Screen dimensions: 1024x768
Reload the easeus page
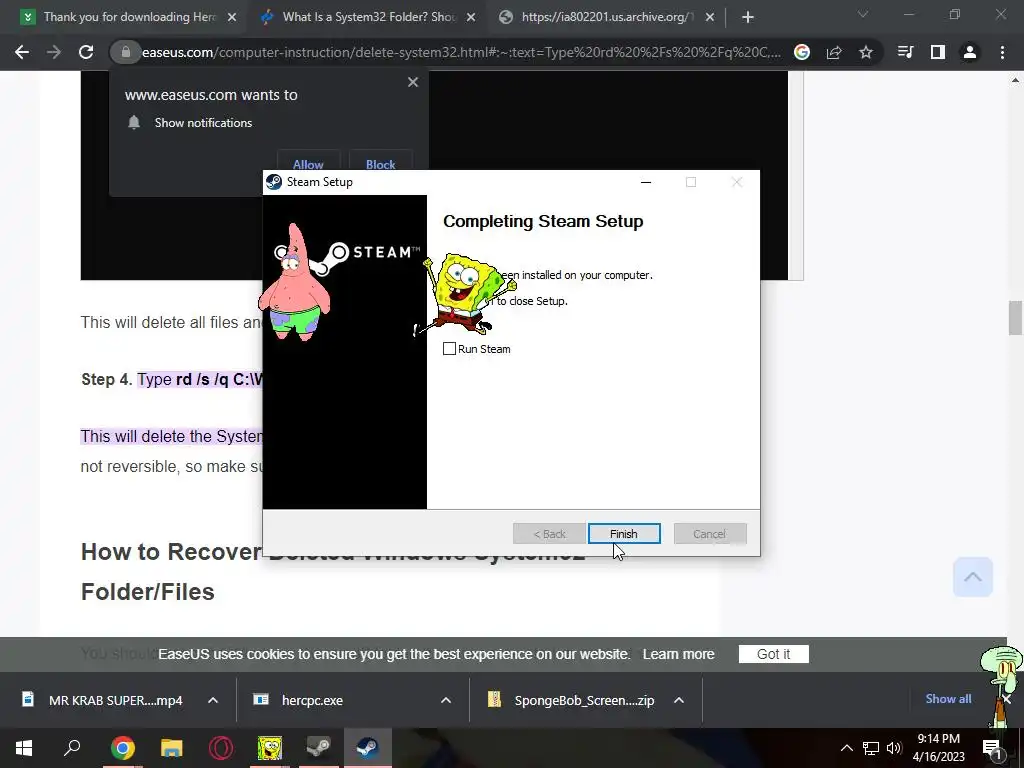86,52
